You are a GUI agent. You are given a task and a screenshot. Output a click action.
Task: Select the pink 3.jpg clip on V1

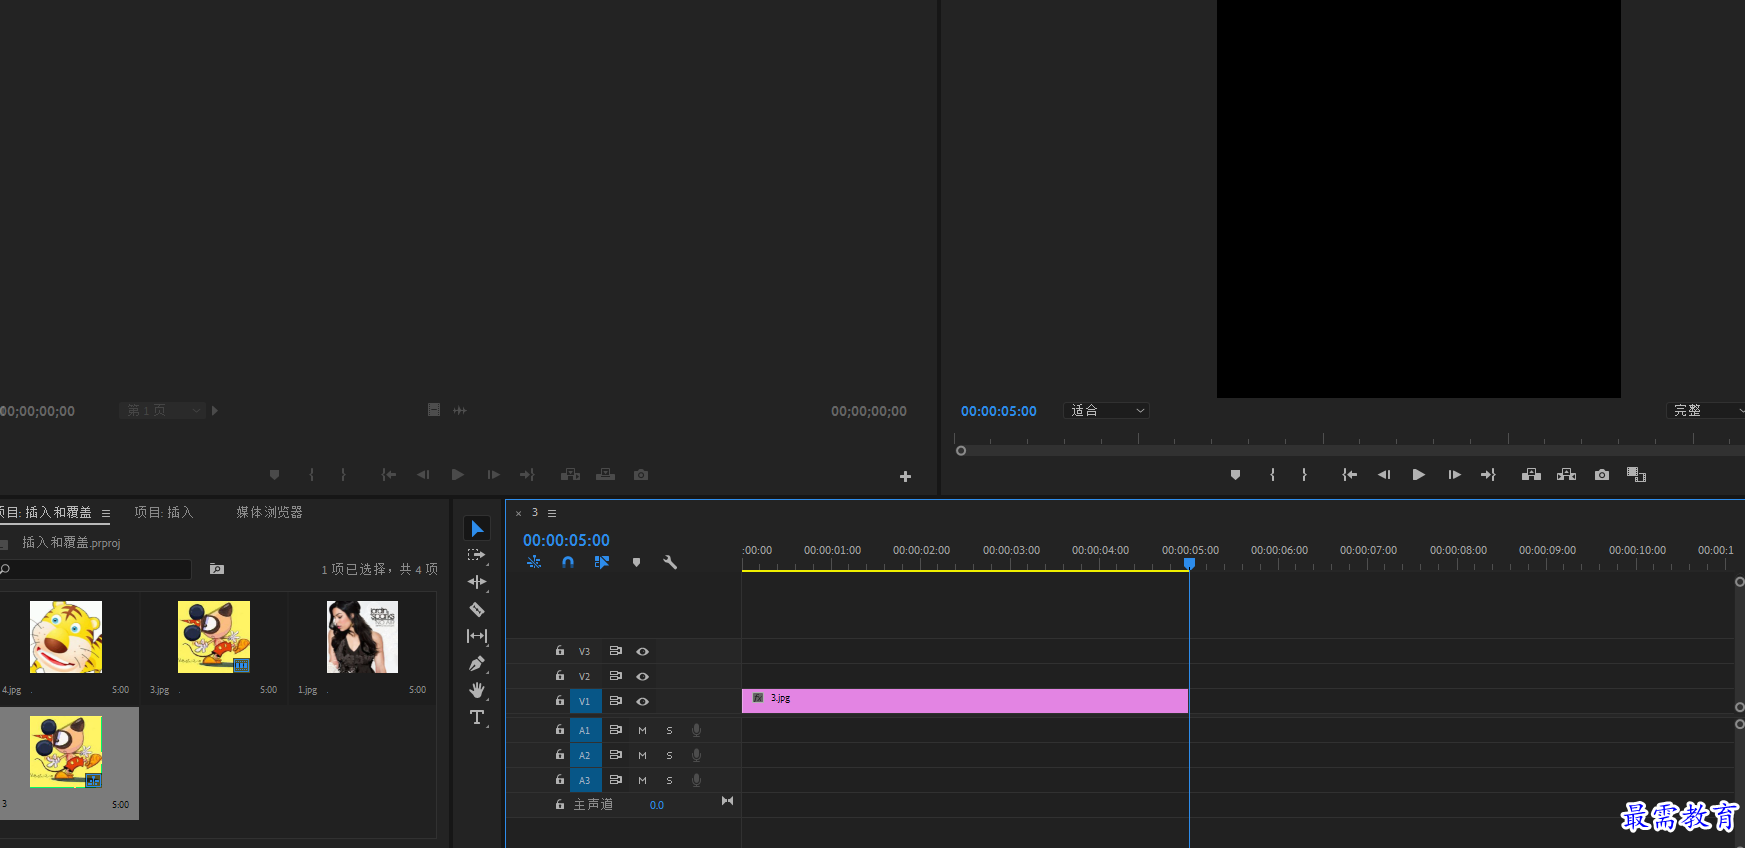pos(965,701)
